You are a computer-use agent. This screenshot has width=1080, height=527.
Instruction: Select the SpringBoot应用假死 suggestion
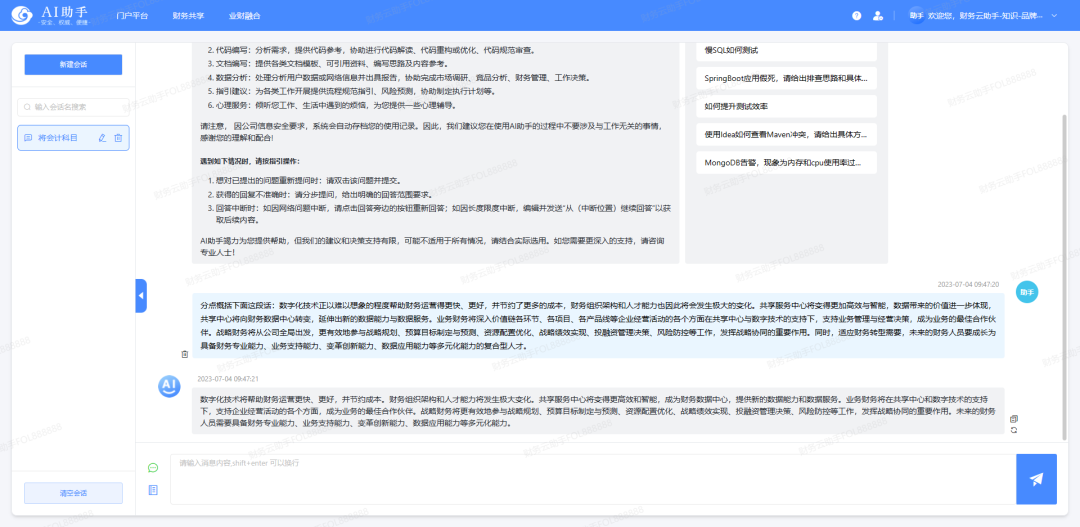coord(786,79)
